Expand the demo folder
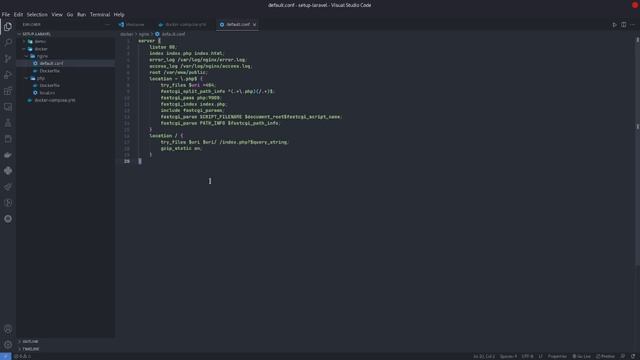This screenshot has width=640, height=360. [40, 42]
